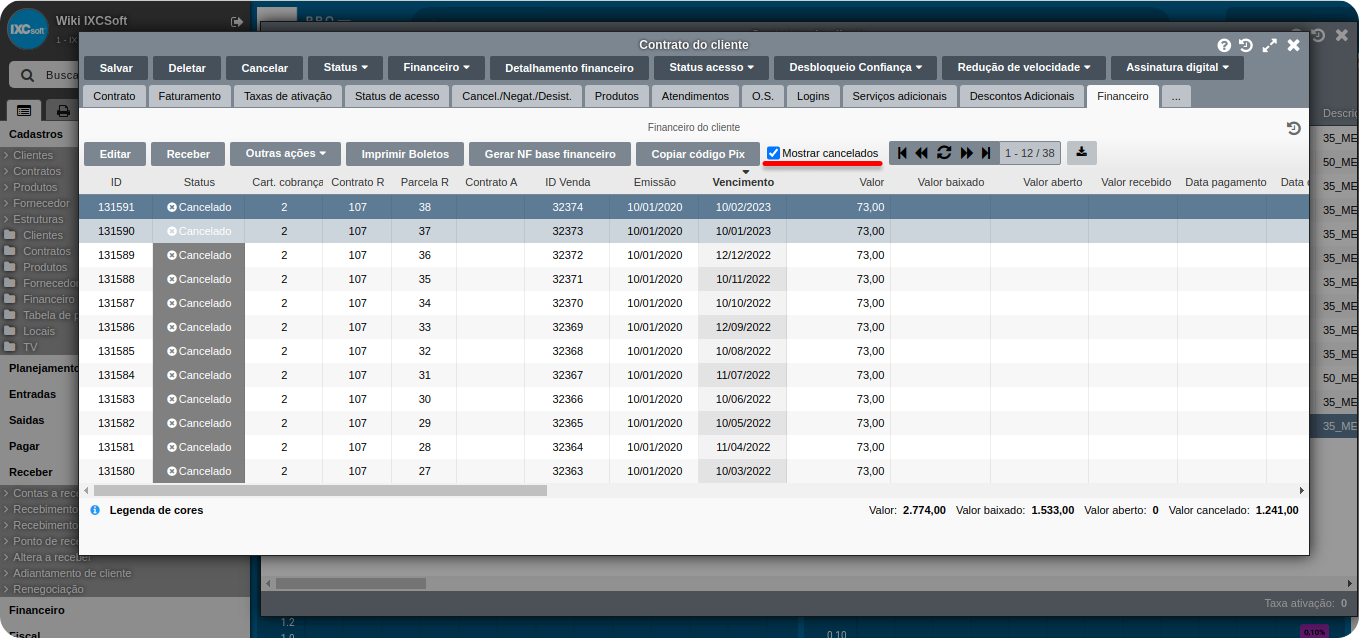
Task: Click the grid's horizontal scrollbar thumb
Action: point(318,491)
